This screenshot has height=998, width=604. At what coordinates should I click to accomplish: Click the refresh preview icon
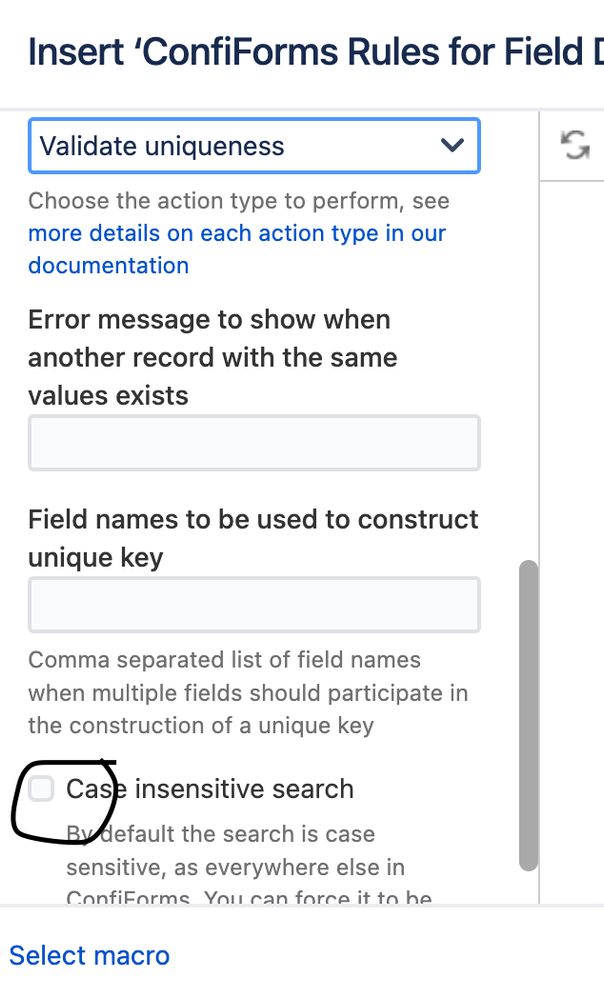point(575,145)
